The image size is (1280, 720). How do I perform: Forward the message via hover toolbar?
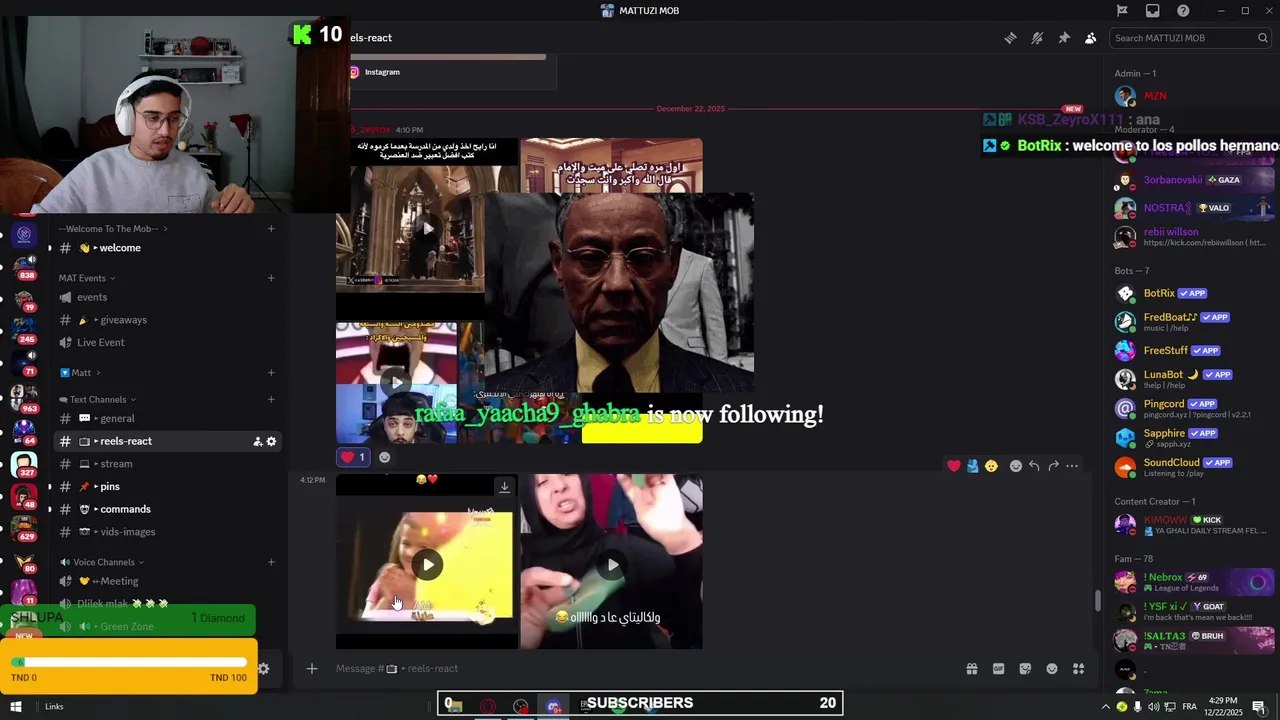coord(1053,466)
